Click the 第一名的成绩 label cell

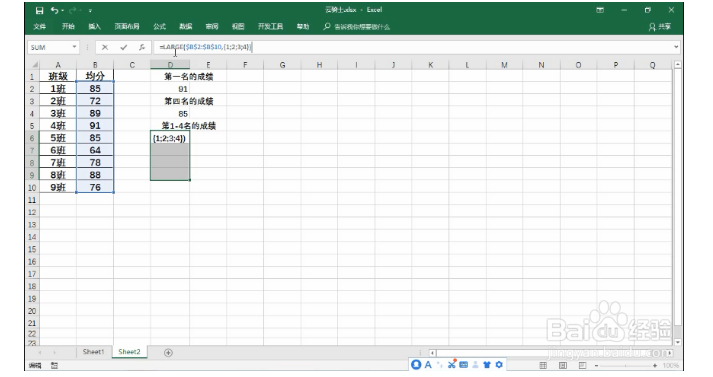(x=188, y=76)
